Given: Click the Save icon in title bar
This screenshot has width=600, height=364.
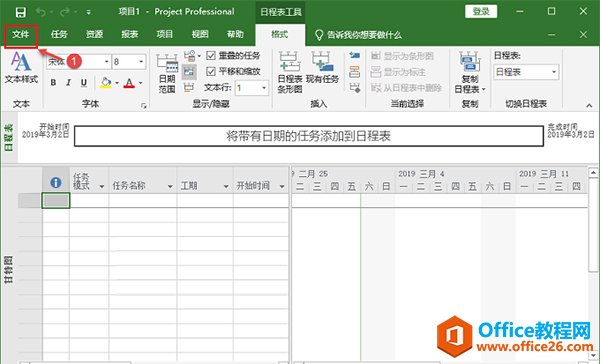Looking at the screenshot, I should pyautogui.click(x=21, y=12).
